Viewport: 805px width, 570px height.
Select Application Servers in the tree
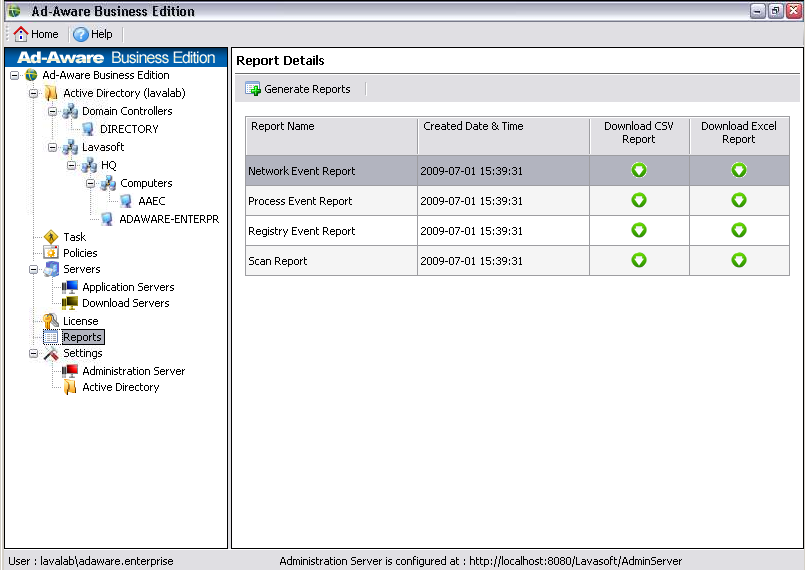pos(128,287)
